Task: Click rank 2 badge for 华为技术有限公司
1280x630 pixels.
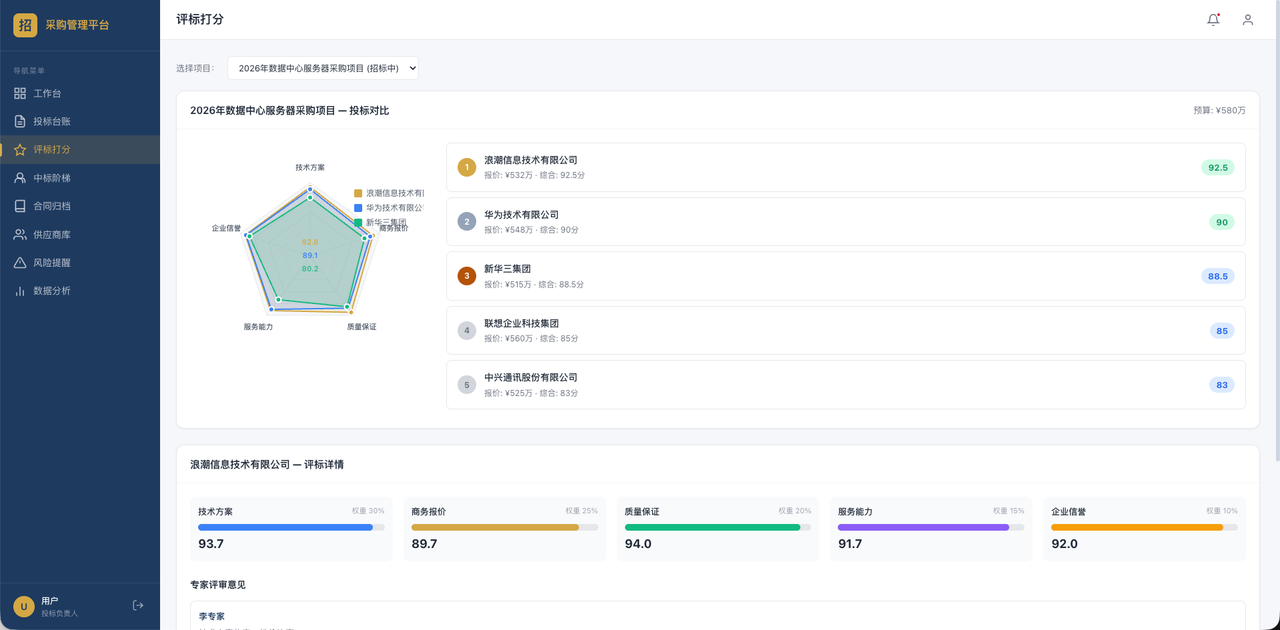Action: click(467, 222)
